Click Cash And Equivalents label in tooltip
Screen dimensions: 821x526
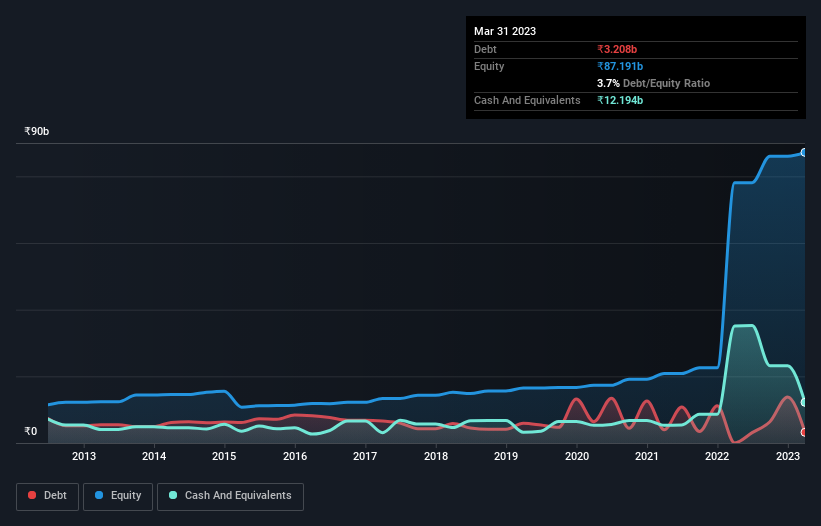527,100
